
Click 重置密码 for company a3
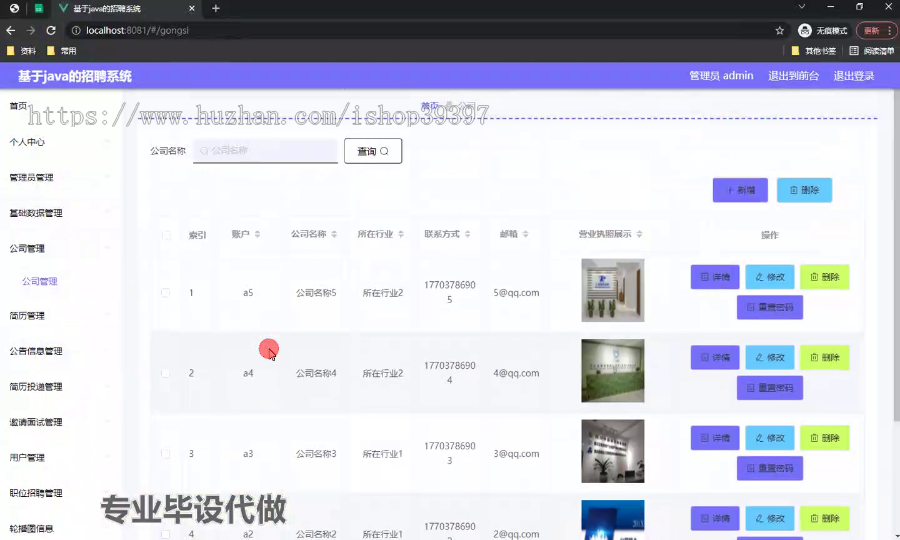[770, 469]
